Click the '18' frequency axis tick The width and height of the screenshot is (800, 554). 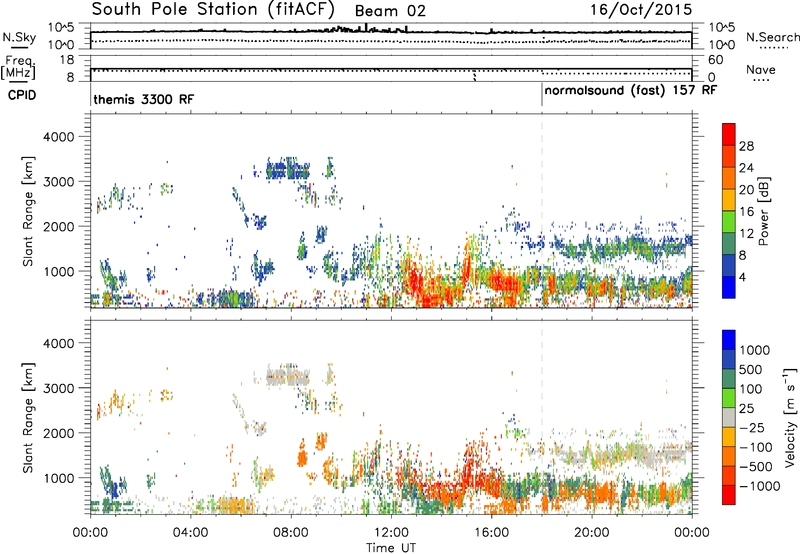(x=67, y=60)
